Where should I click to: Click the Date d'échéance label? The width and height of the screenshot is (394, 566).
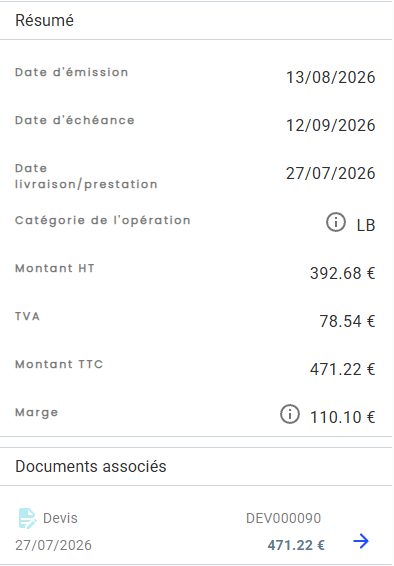point(75,120)
